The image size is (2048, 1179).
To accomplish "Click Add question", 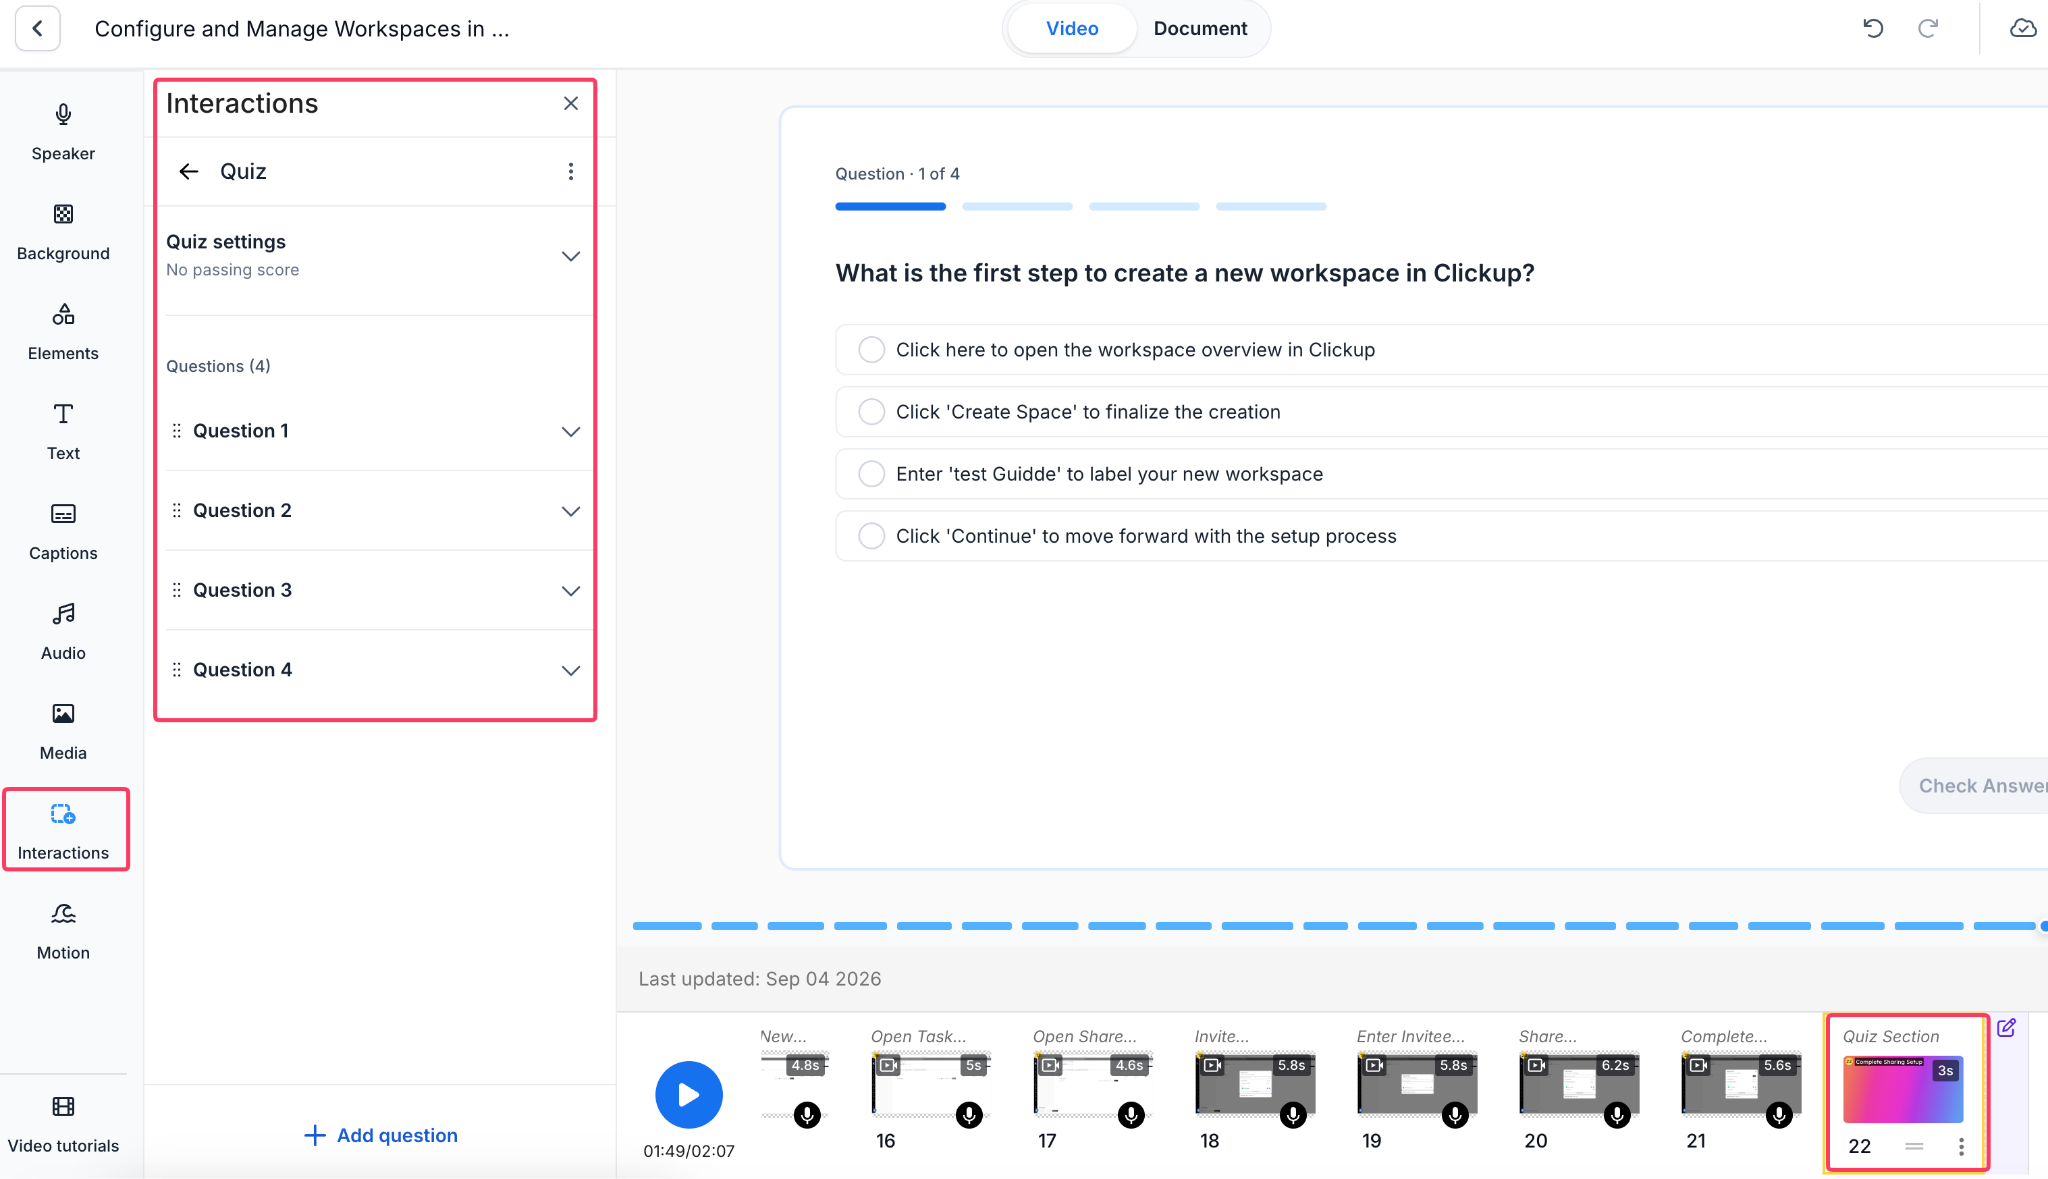I will click(380, 1135).
